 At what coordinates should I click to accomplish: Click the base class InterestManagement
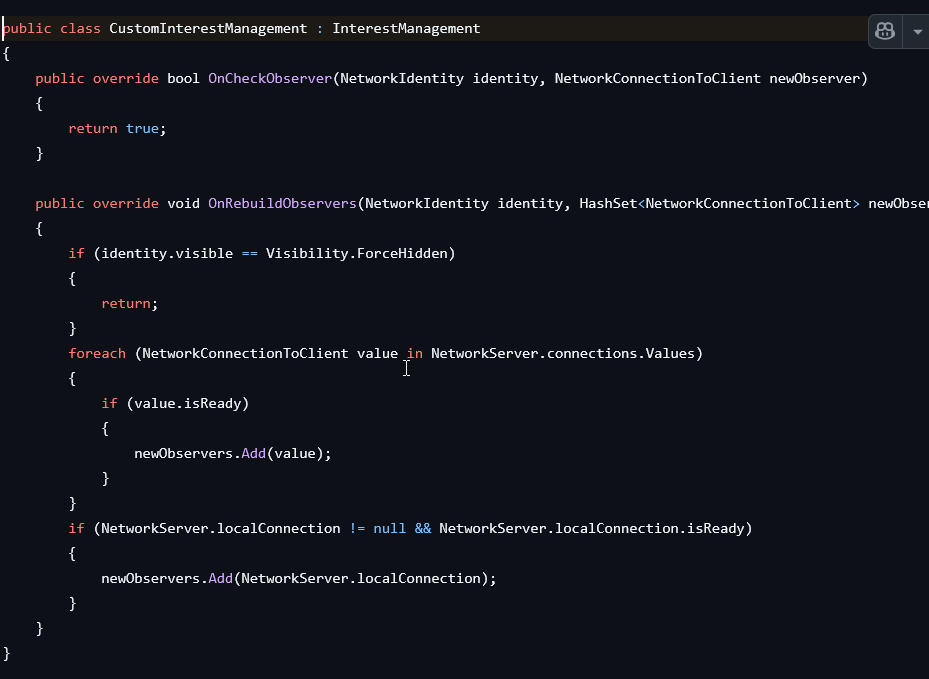coord(406,28)
